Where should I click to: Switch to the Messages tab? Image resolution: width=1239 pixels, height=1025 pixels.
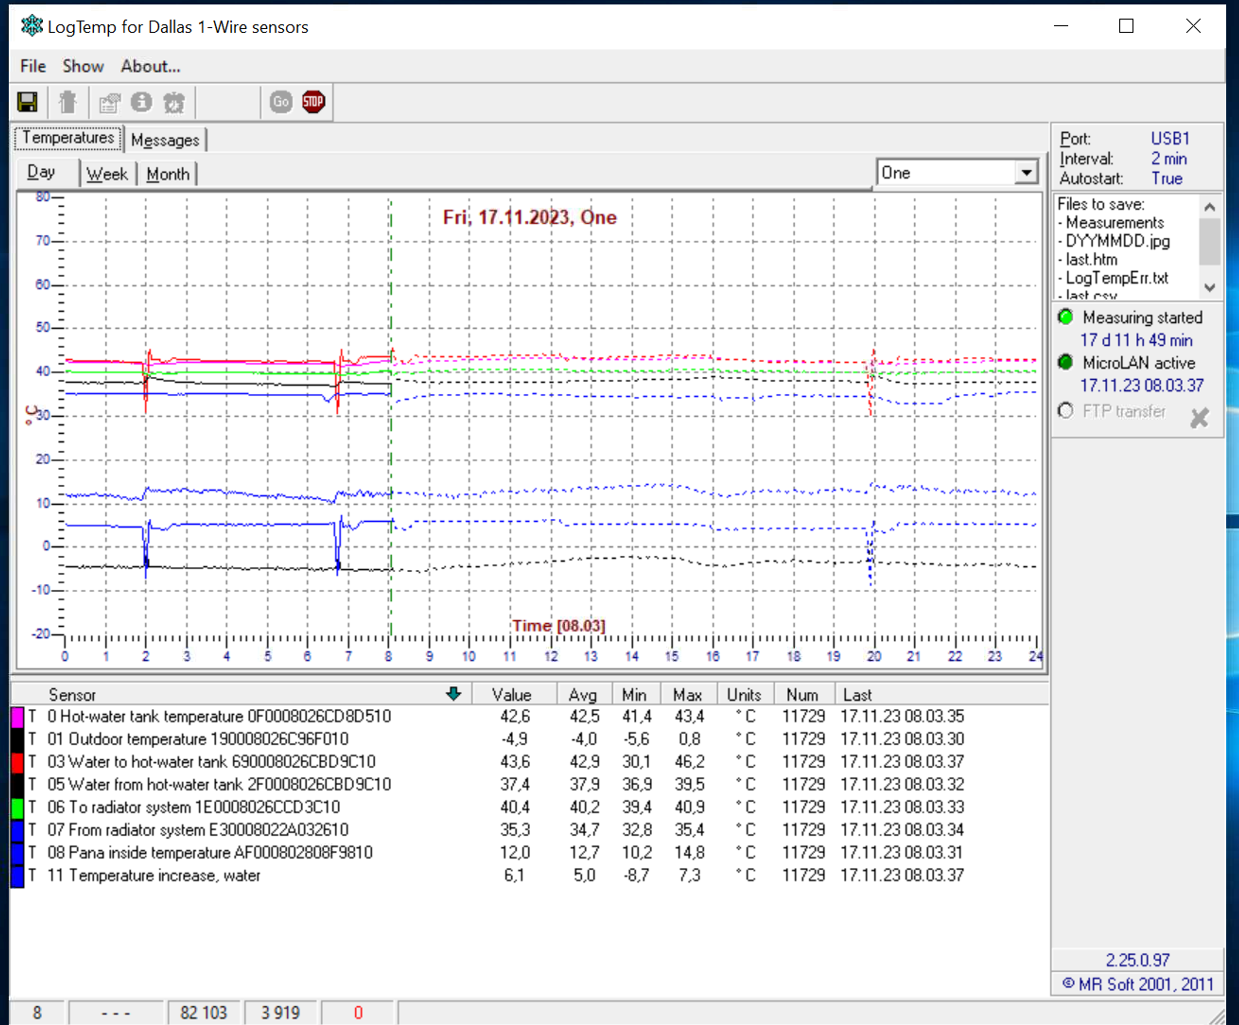pos(165,140)
